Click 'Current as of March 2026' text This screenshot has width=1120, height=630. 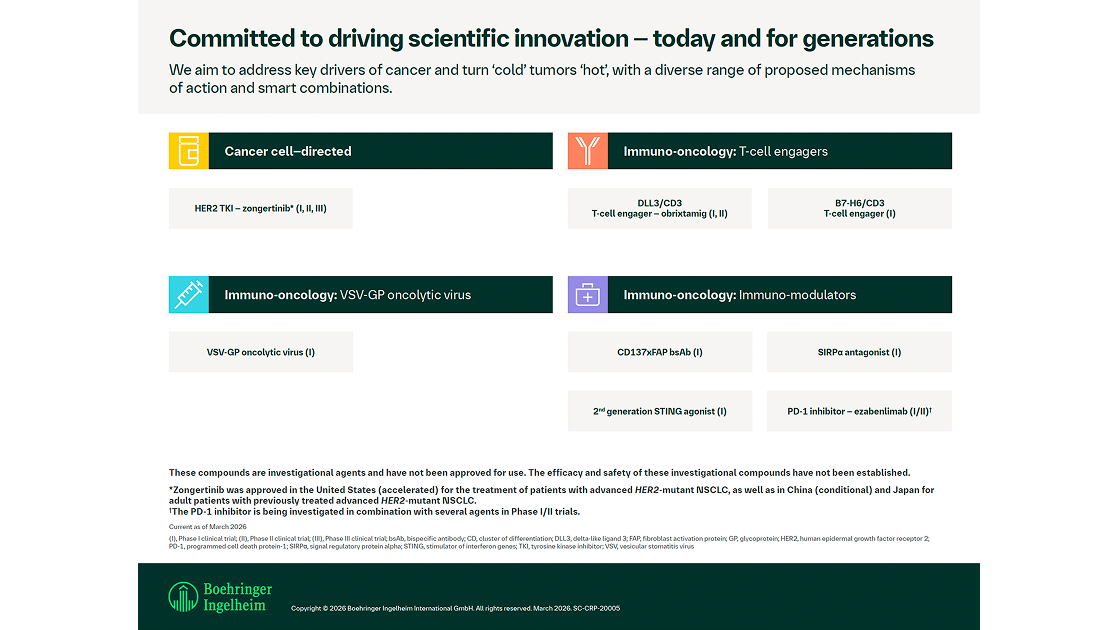[x=208, y=527]
